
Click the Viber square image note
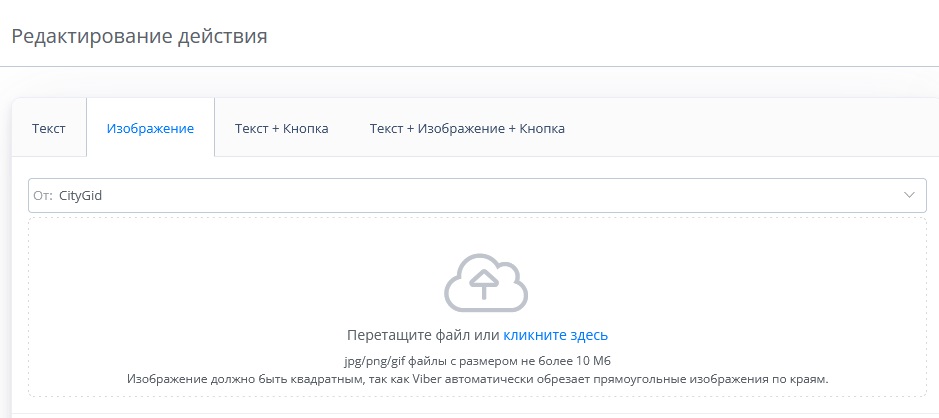click(x=477, y=379)
